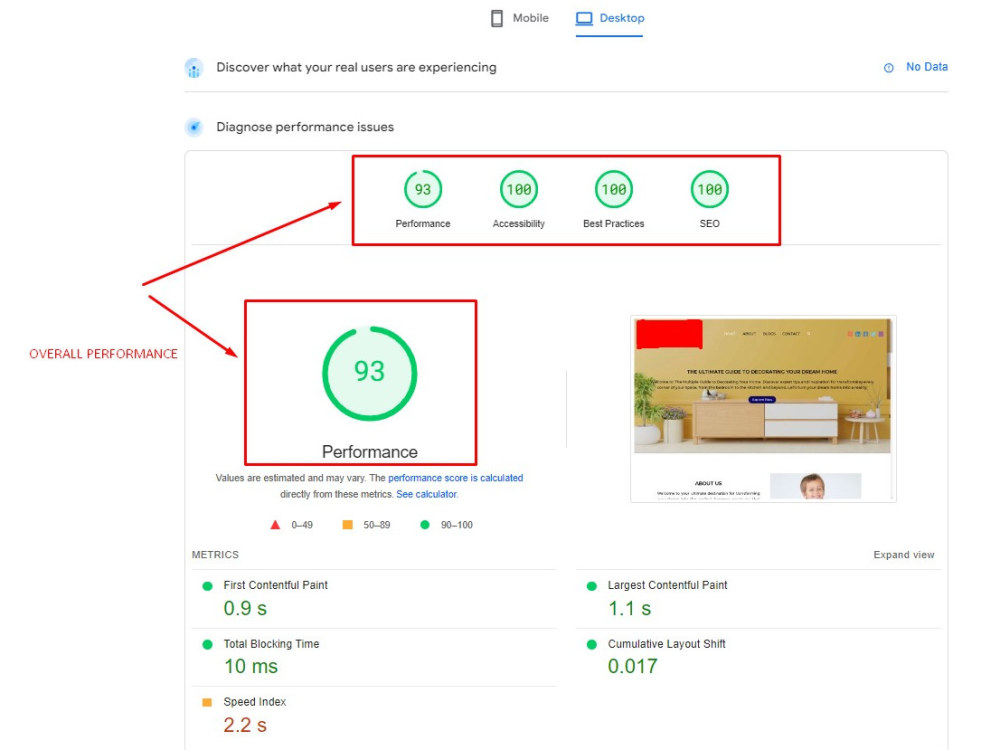Open the performance score is calculated link
Viewport: 1000px width, 750px height.
(x=455, y=478)
